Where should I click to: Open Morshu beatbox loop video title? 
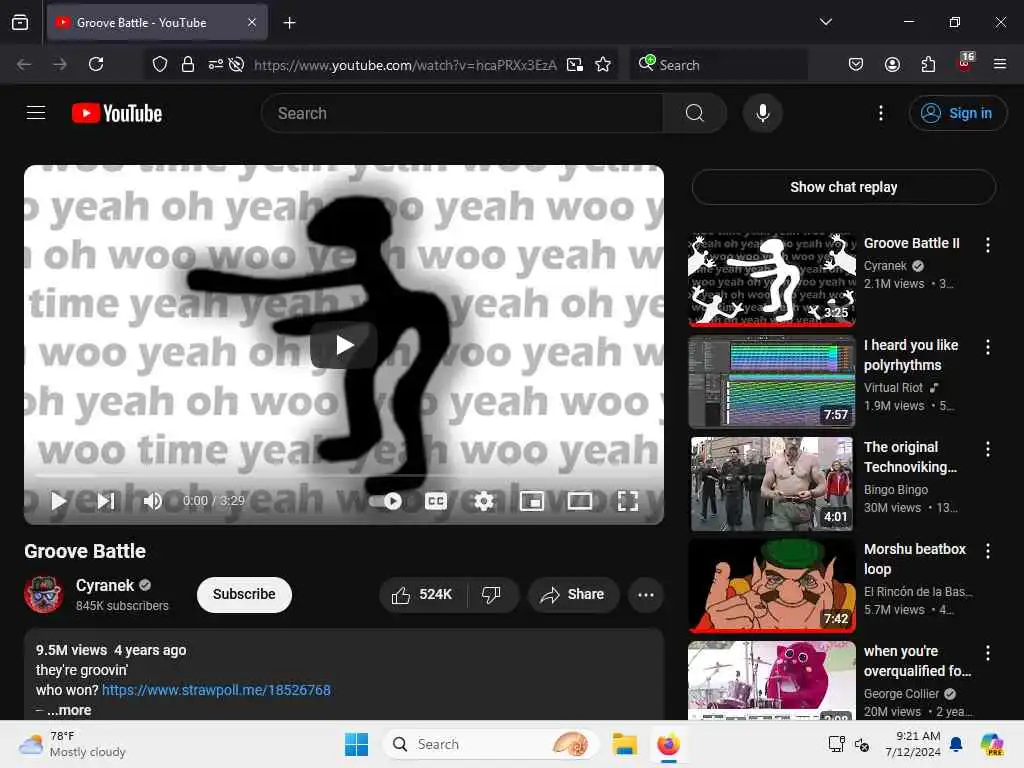(914, 558)
